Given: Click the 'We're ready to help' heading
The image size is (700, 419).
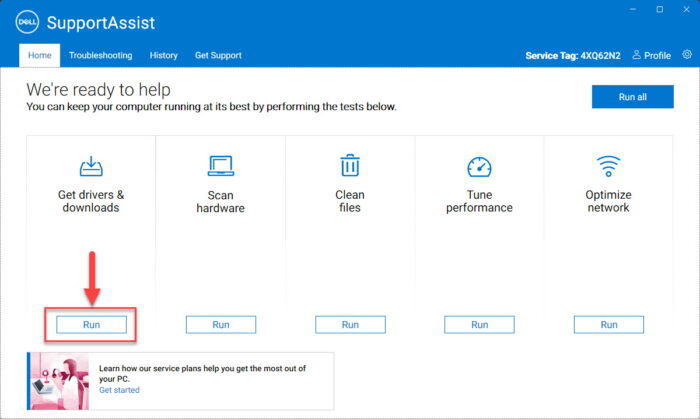Looking at the screenshot, I should tap(98, 90).
